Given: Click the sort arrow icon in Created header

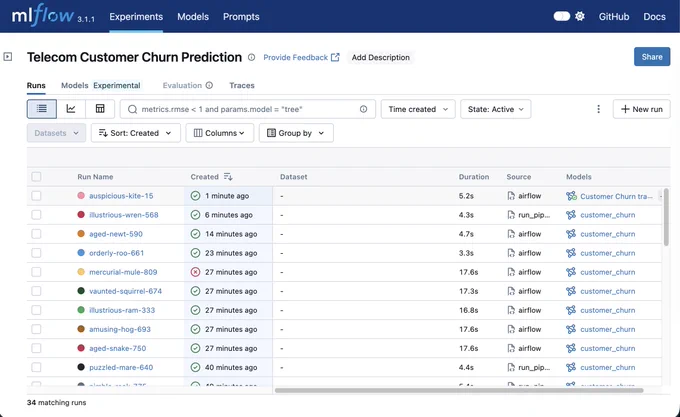Looking at the screenshot, I should pos(228,177).
